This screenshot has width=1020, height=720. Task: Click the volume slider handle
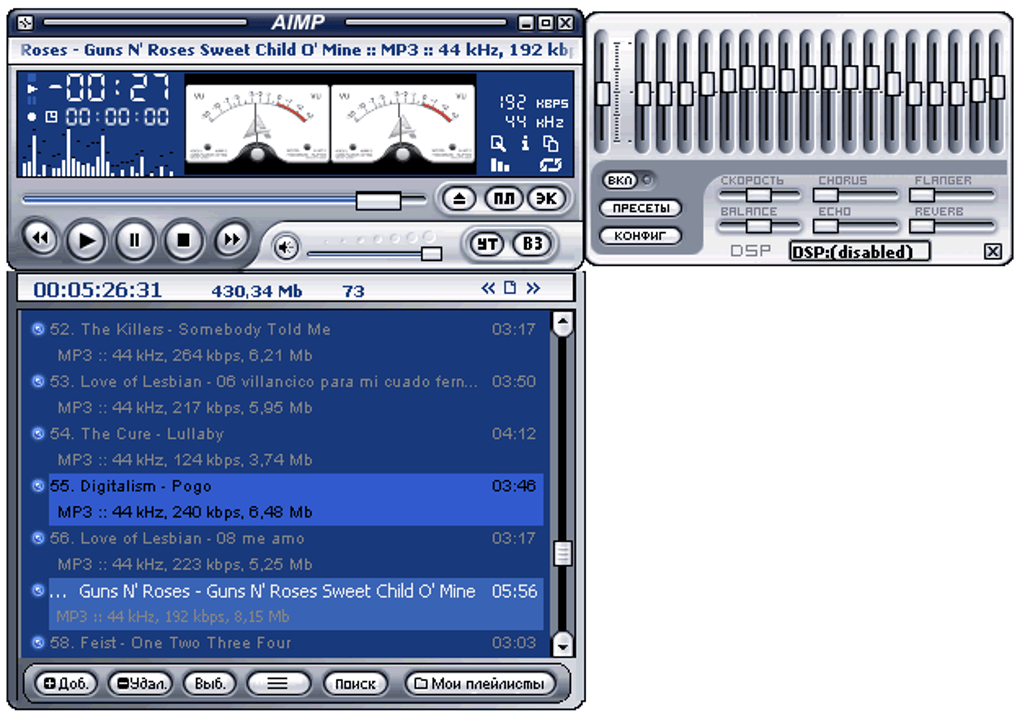click(431, 253)
